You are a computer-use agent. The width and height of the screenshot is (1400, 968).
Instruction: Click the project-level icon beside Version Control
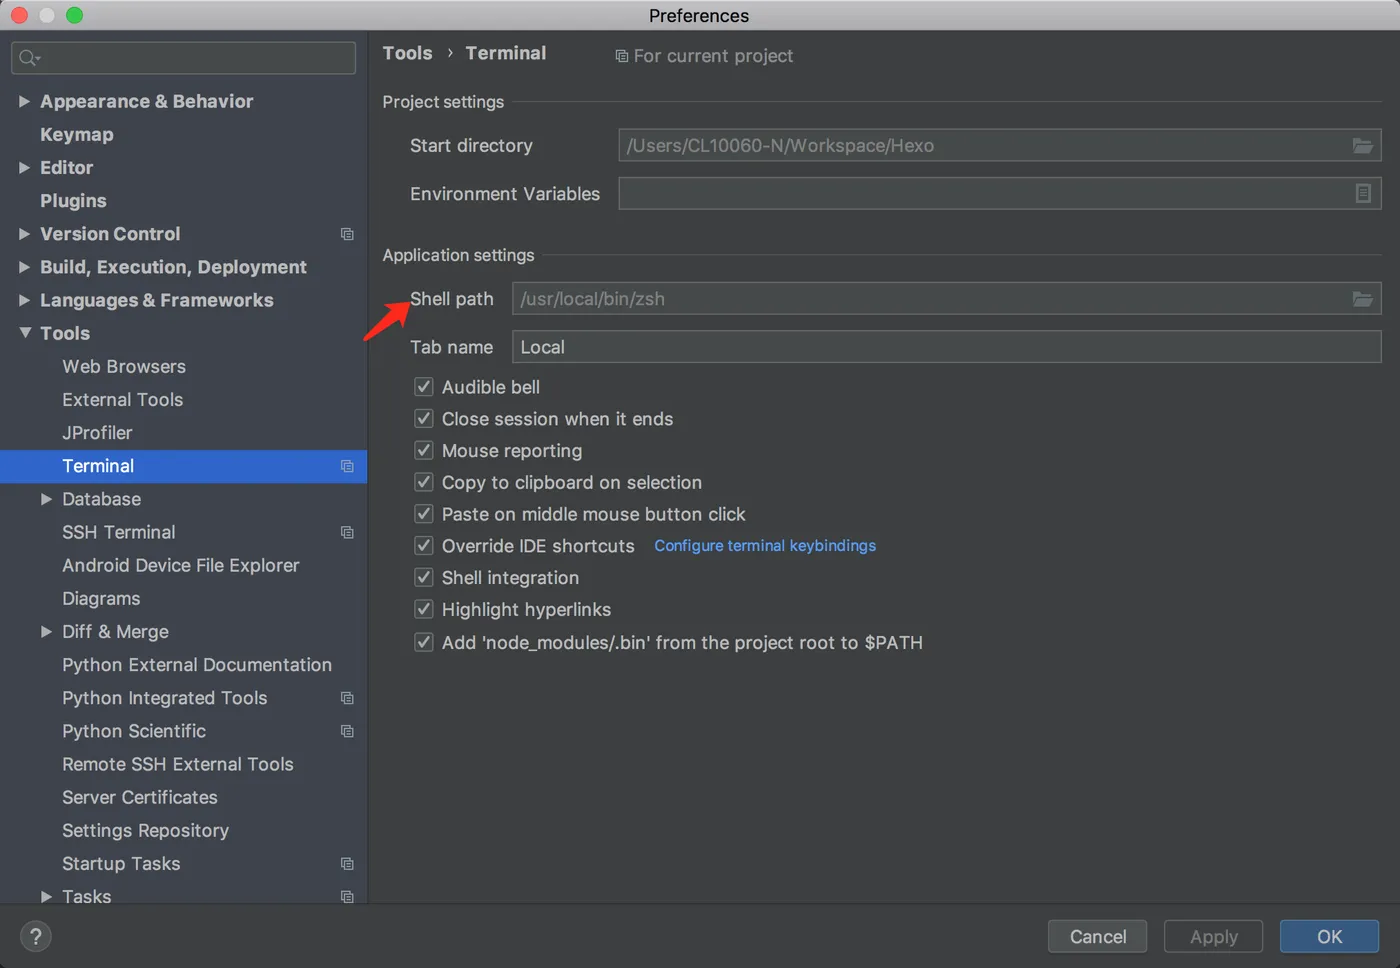(x=347, y=234)
